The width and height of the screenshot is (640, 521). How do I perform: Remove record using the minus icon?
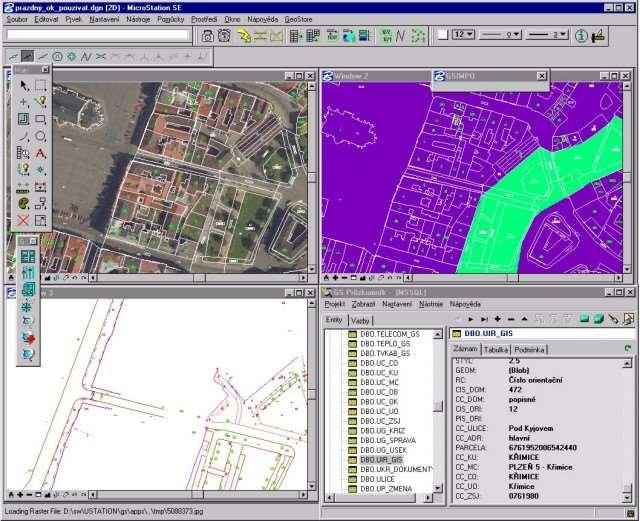[x=511, y=319]
